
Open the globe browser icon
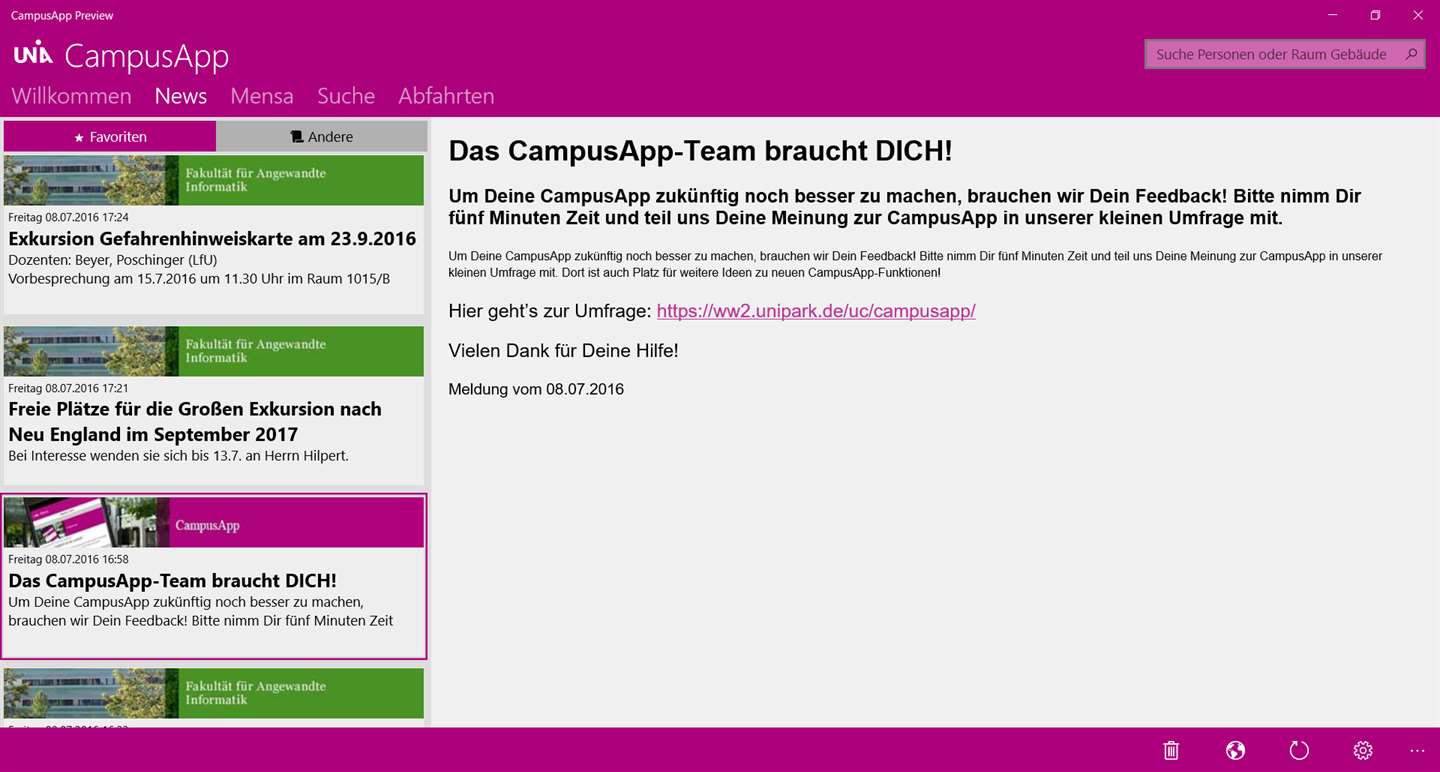pyautogui.click(x=1235, y=750)
